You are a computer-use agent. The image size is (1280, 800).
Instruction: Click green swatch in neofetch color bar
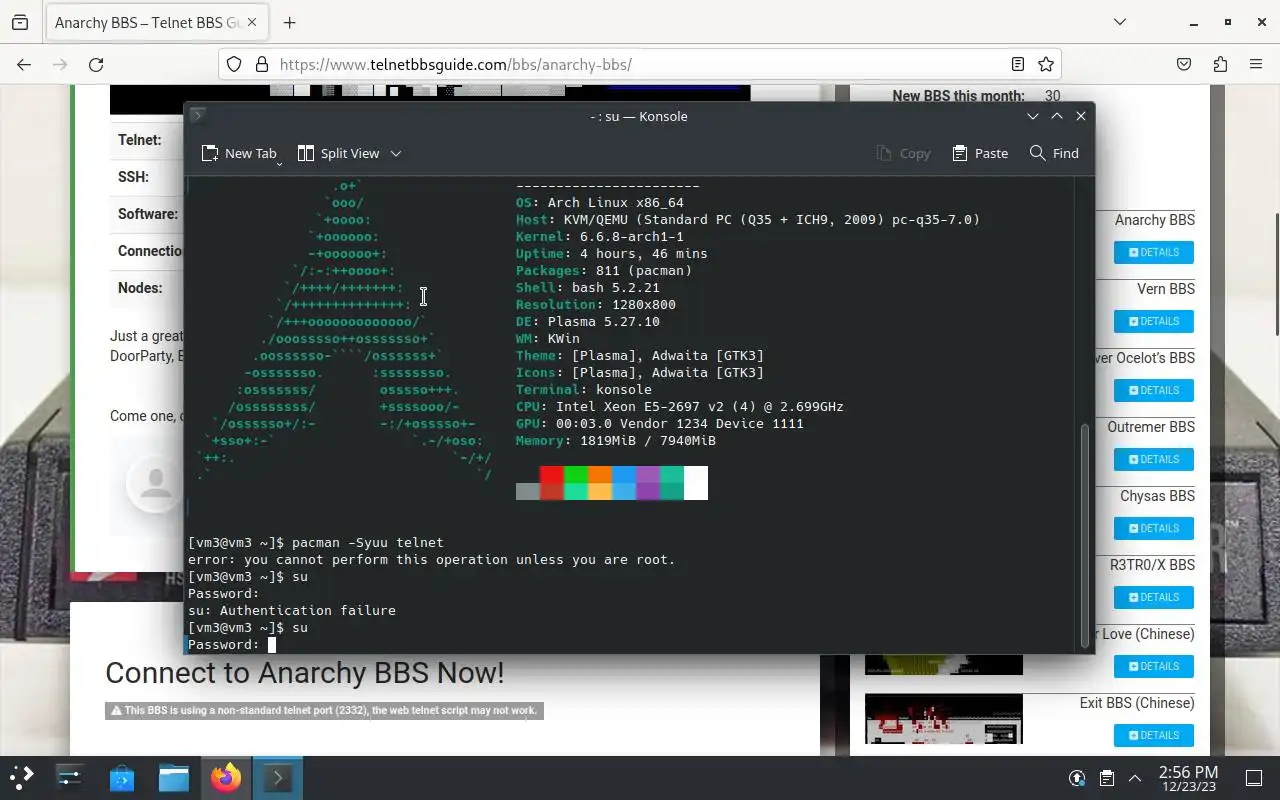(x=576, y=483)
